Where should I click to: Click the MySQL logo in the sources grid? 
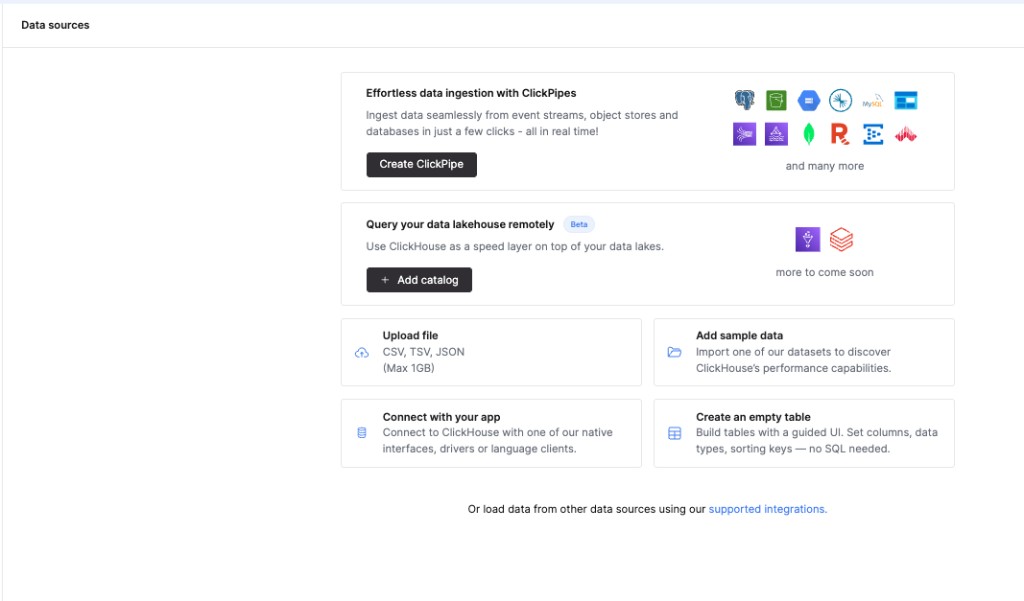pos(873,100)
